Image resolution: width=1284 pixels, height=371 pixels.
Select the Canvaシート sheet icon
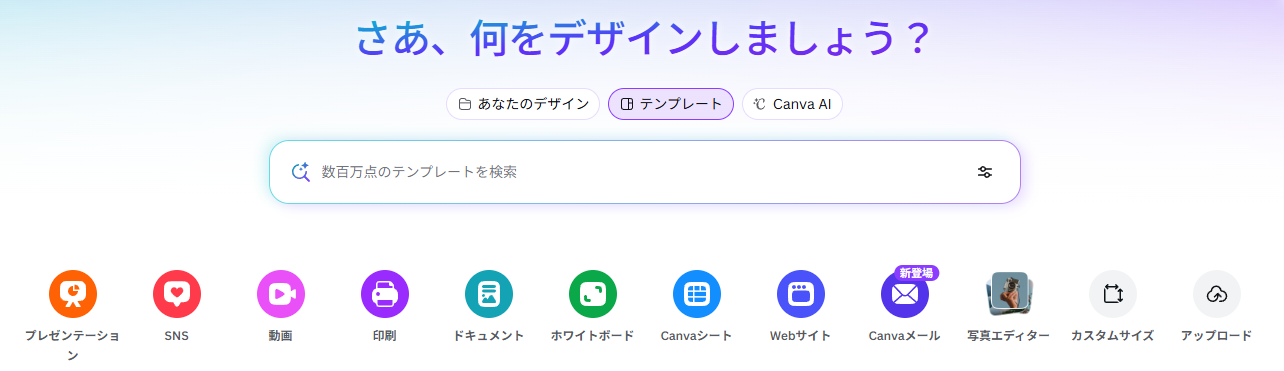pyautogui.click(x=697, y=294)
